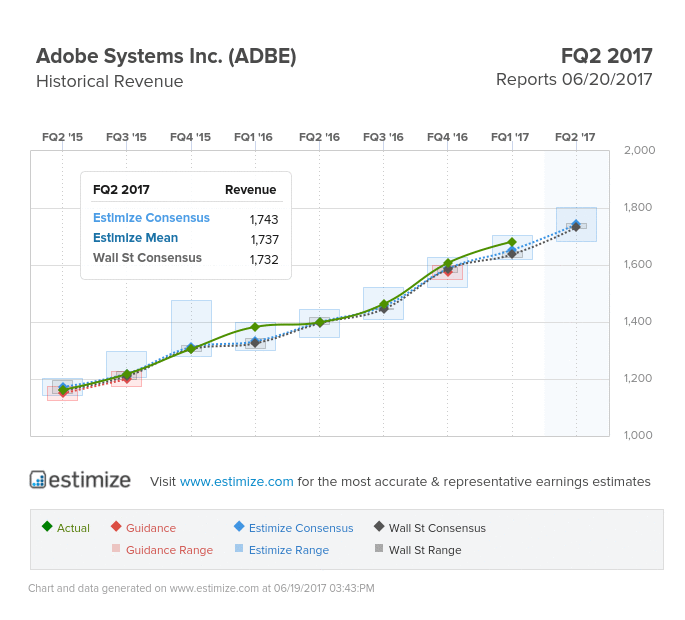Click the 2,000 y-axis label
685x620 pixels.
(x=639, y=150)
